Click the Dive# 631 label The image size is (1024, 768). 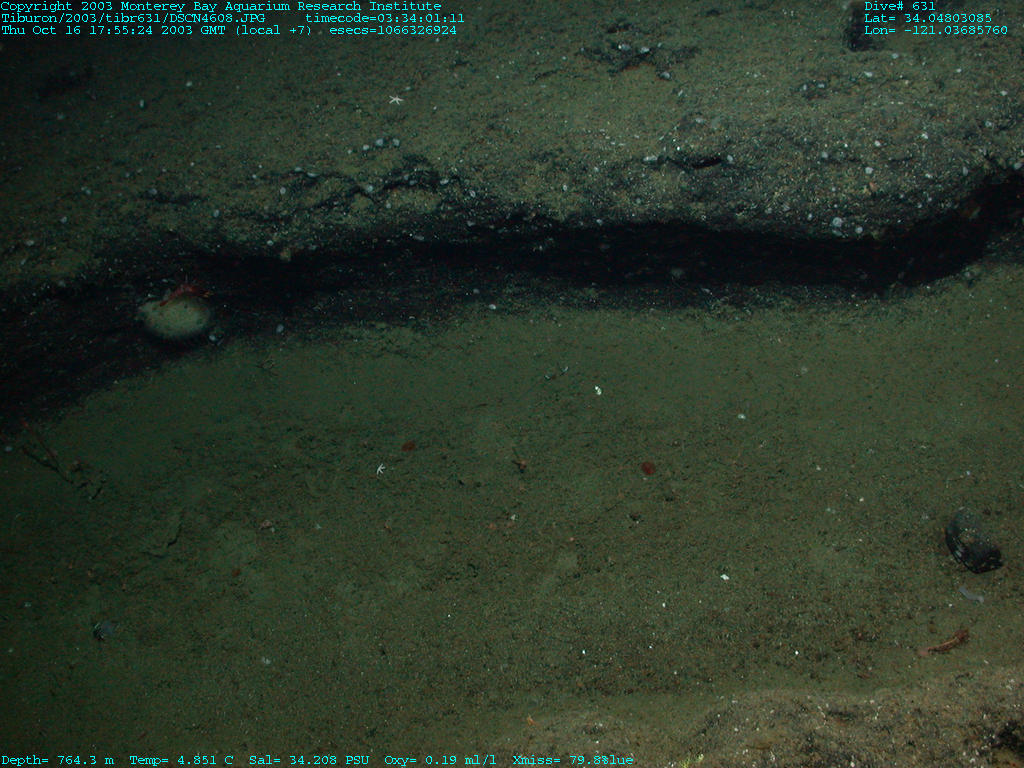click(899, 6)
